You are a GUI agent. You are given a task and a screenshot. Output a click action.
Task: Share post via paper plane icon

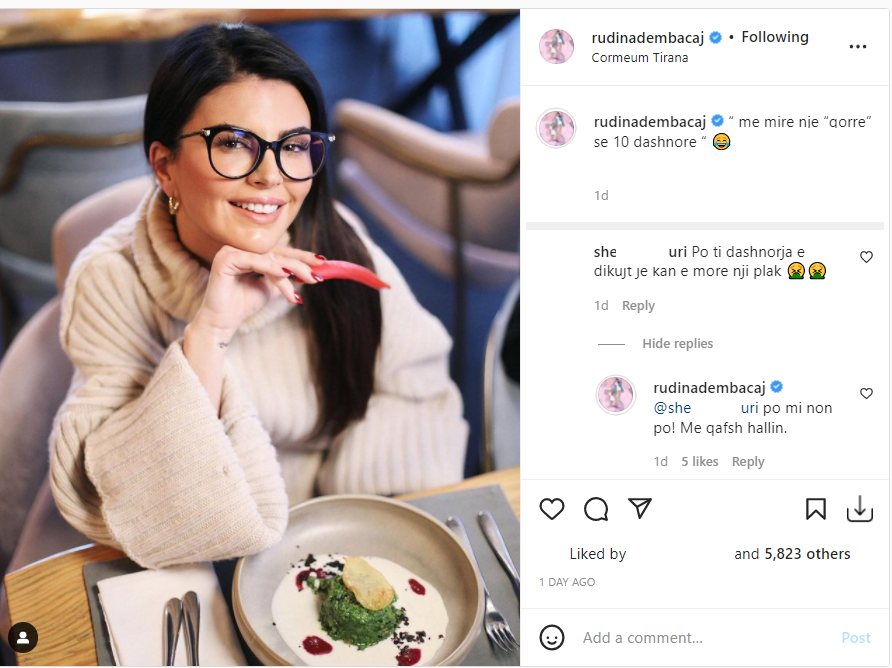coord(639,508)
